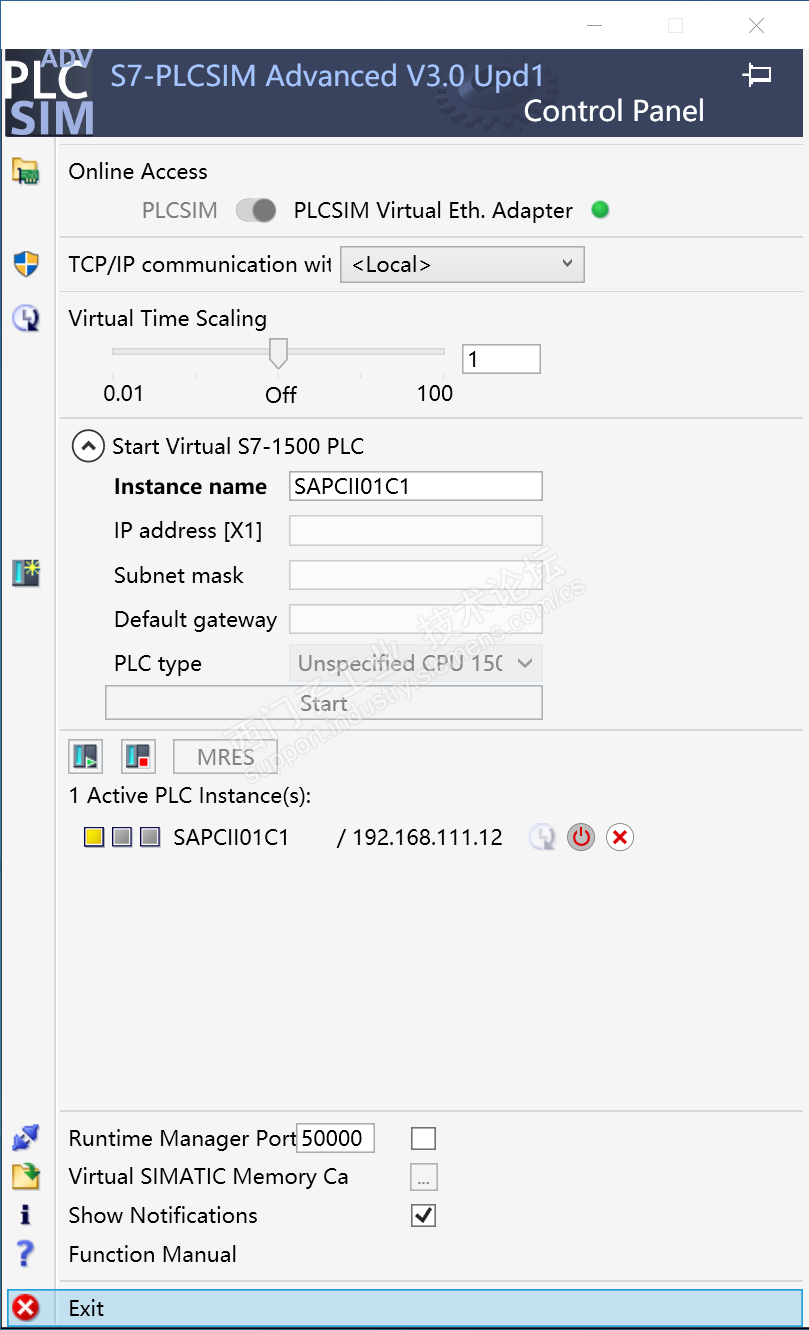This screenshot has height=1330, width=809.
Task: Toggle the PLCSIM online access switch
Action: (x=256, y=210)
